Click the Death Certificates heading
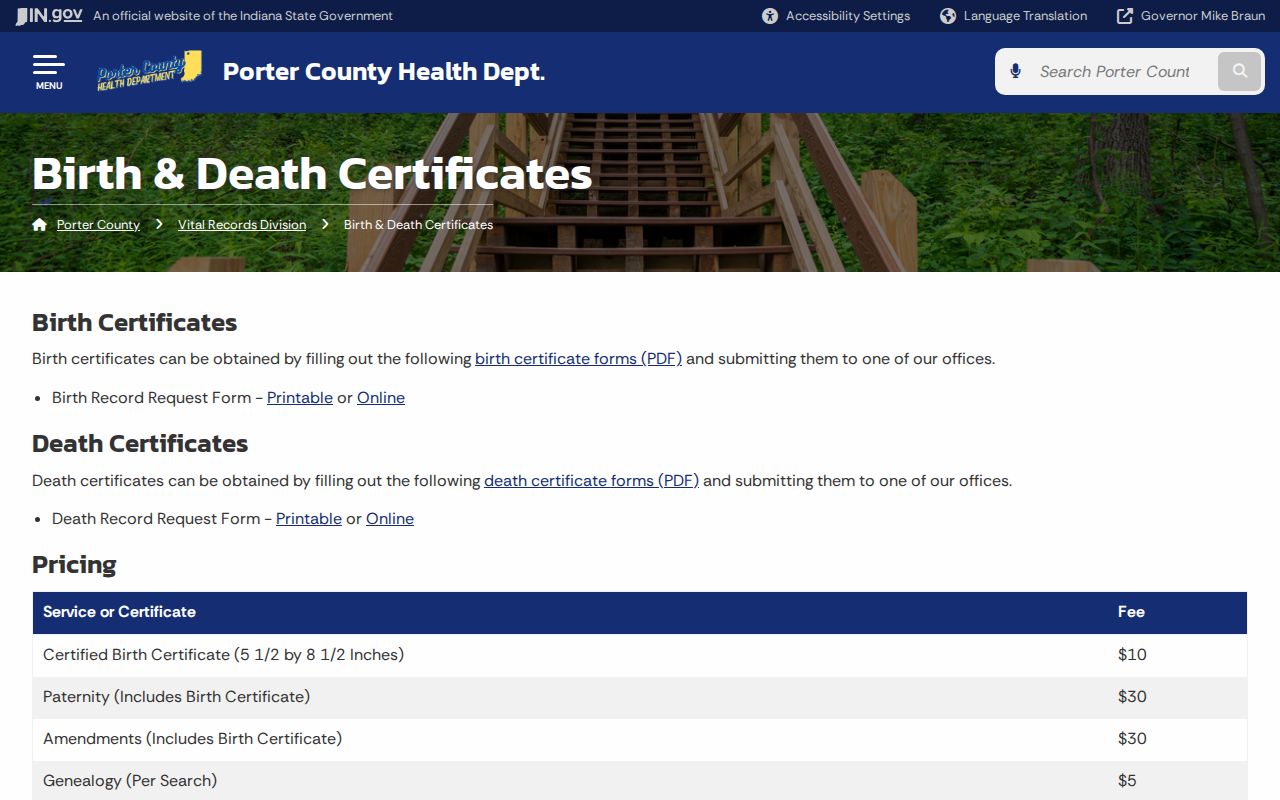This screenshot has width=1280, height=800. [x=140, y=444]
